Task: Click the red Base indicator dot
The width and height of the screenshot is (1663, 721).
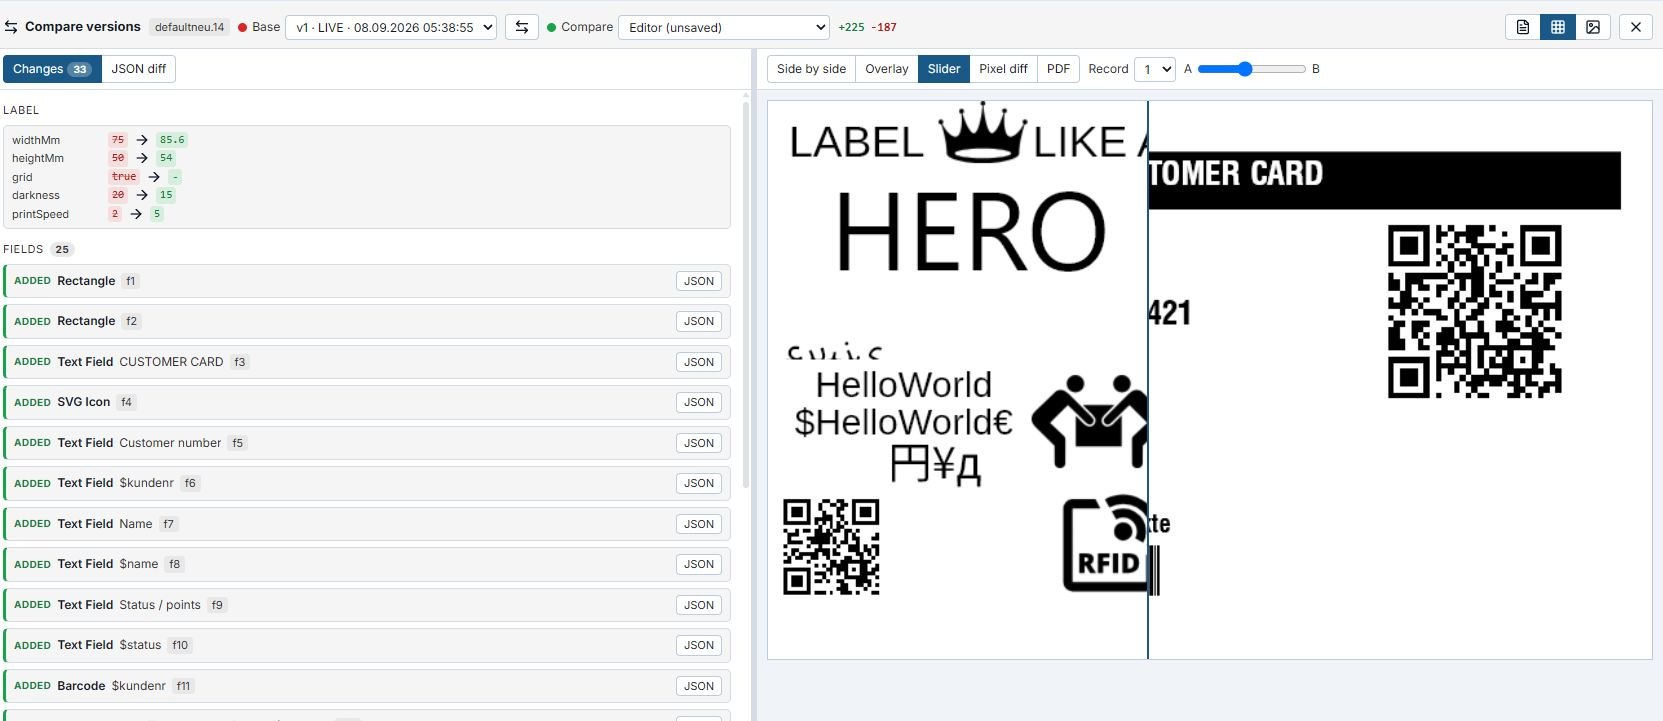Action: 242,27
